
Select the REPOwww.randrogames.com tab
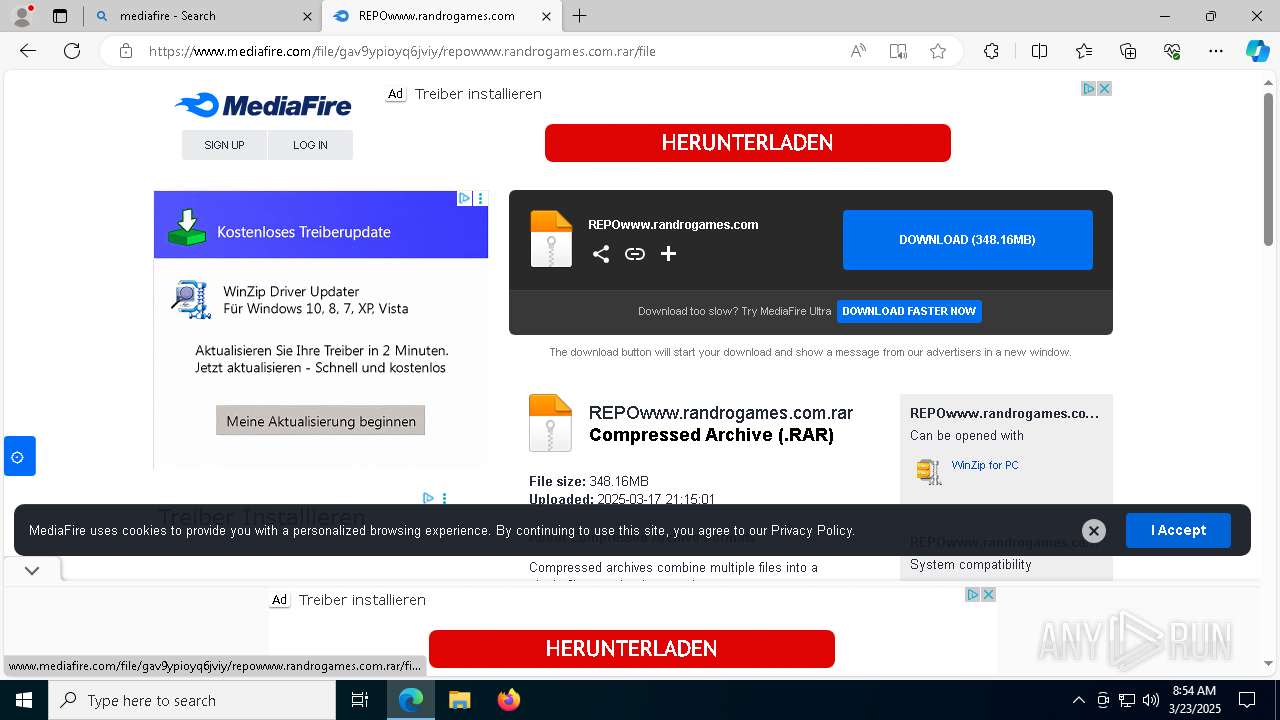click(440, 16)
